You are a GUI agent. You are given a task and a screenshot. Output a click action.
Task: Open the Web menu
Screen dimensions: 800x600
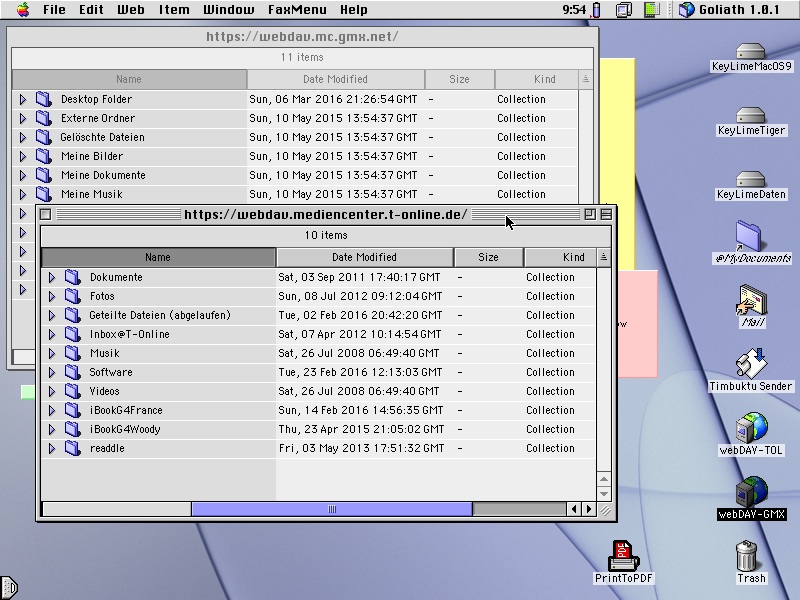(x=131, y=10)
